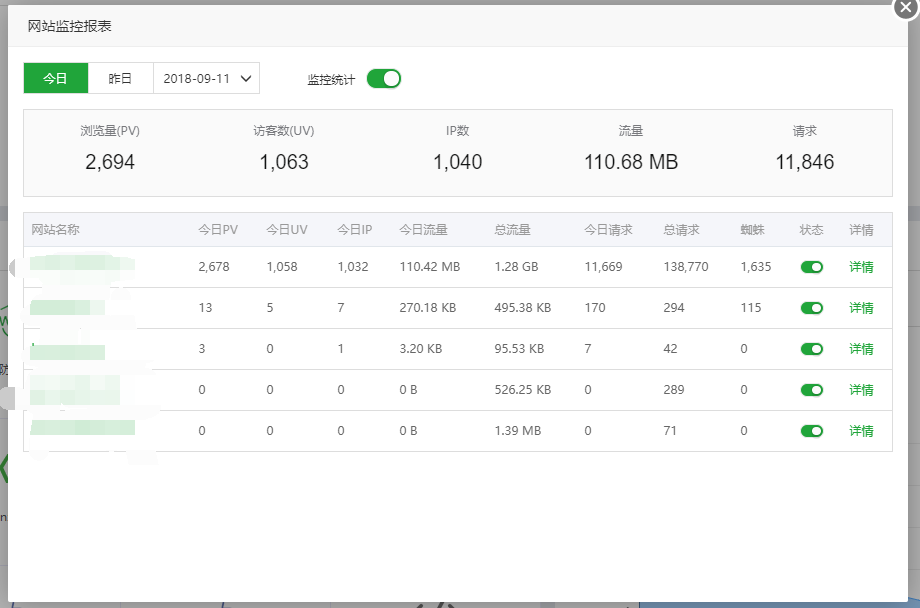920x608 pixels.
Task: Click the 总流量 column header
Action: [512, 229]
